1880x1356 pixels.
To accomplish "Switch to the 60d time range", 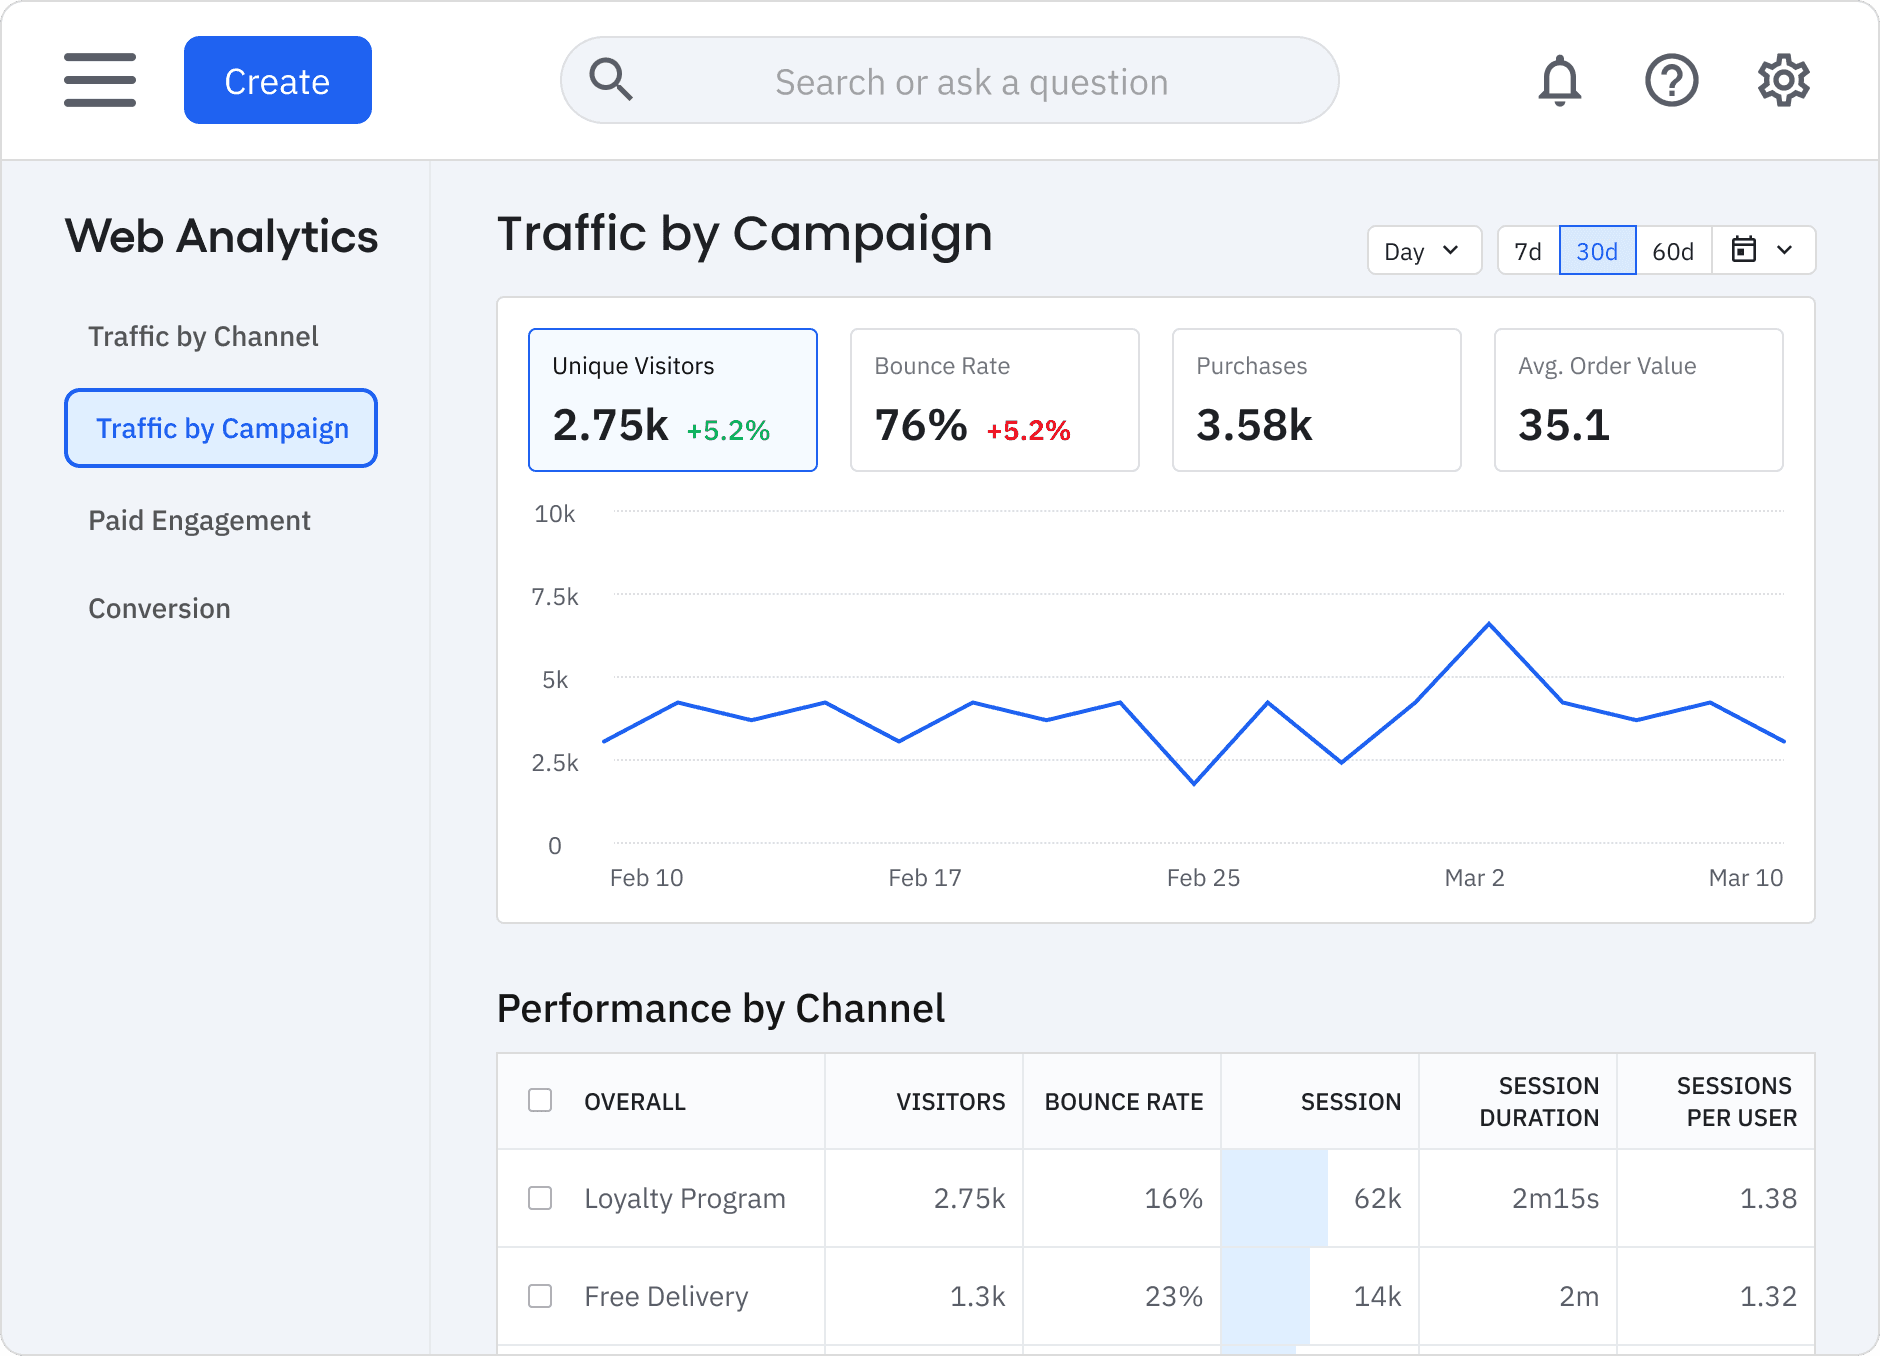I will pos(1673,250).
